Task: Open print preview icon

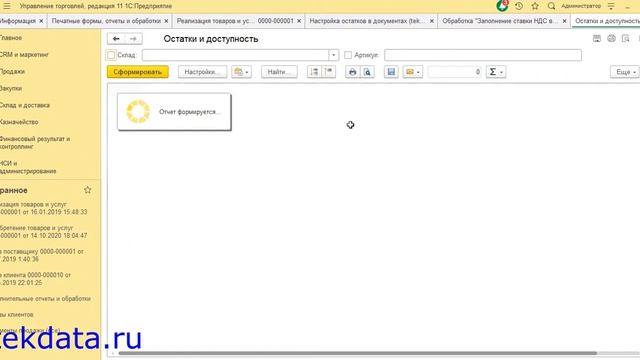Action: pyautogui.click(x=367, y=72)
